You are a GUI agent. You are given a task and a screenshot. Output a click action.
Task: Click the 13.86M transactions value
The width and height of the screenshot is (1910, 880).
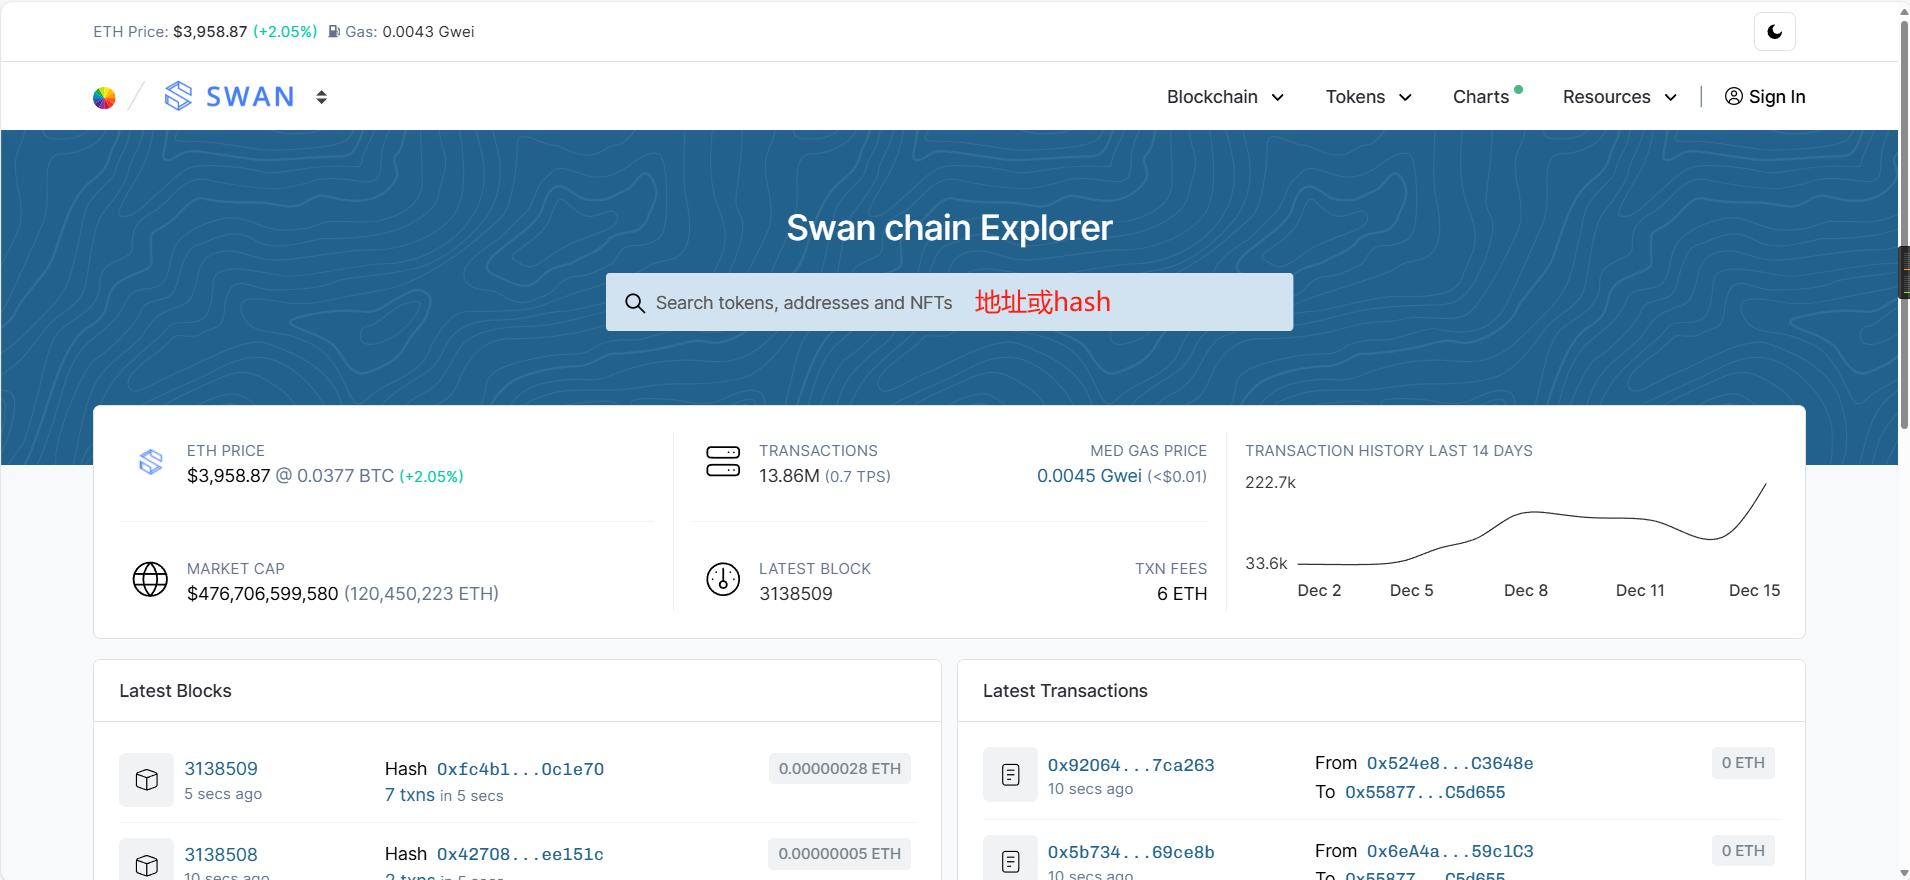coord(789,476)
